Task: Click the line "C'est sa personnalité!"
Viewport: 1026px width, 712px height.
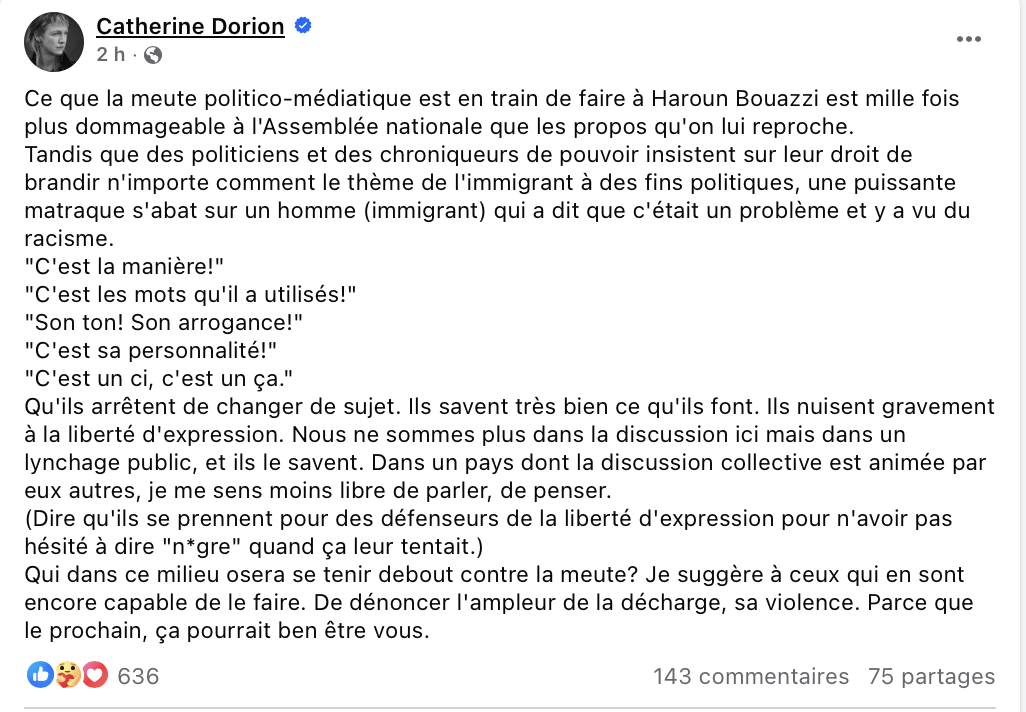Action: point(150,351)
